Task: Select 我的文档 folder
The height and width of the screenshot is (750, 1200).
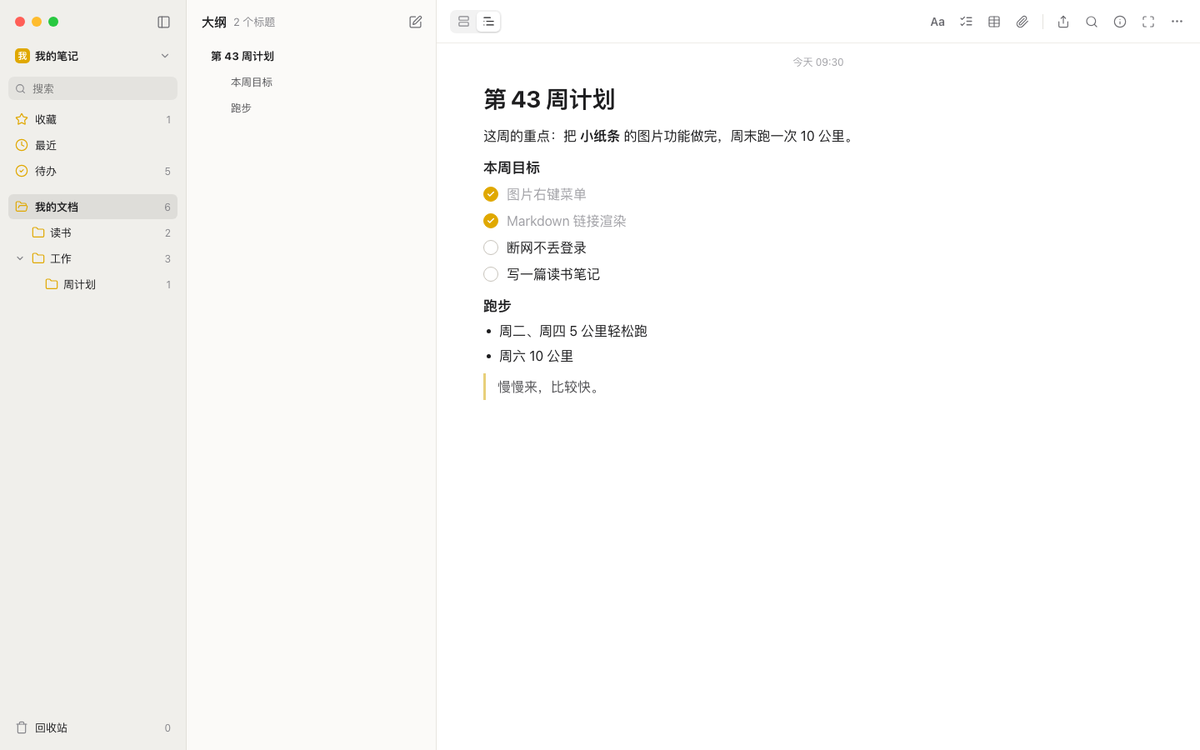Action: [x=93, y=207]
